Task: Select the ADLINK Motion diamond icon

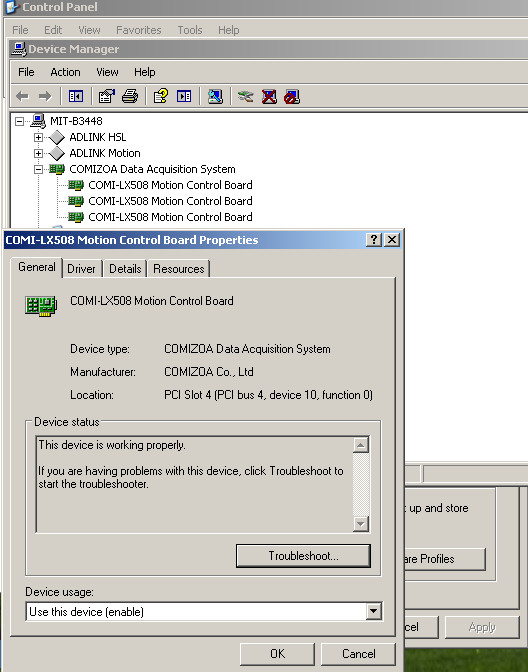Action: point(56,153)
